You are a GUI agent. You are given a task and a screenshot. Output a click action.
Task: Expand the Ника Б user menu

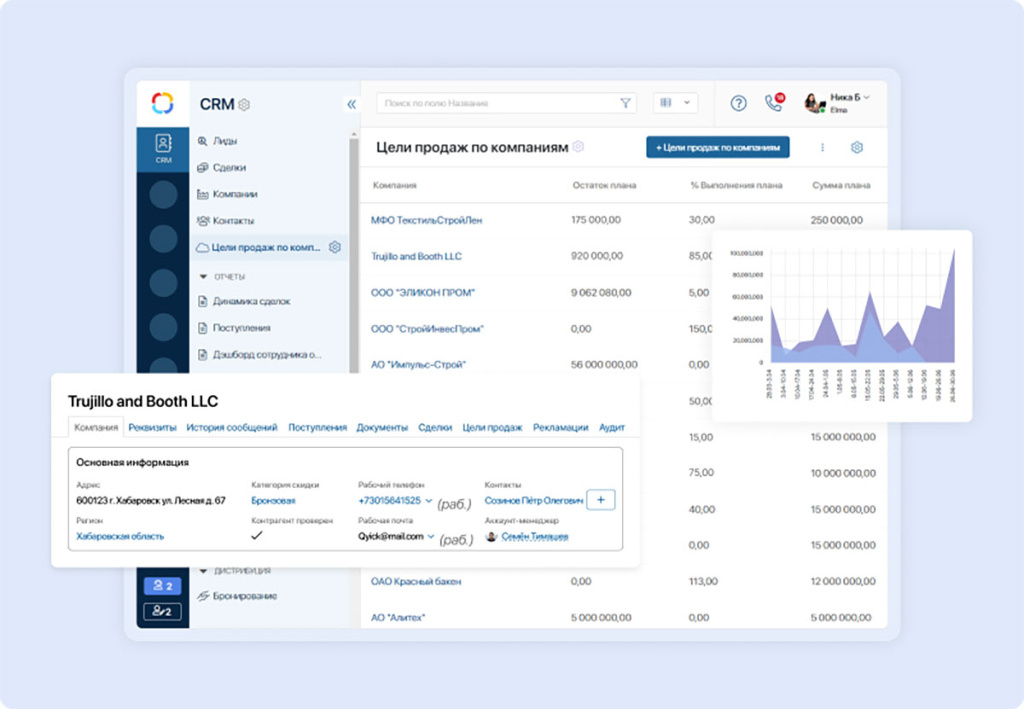866,97
